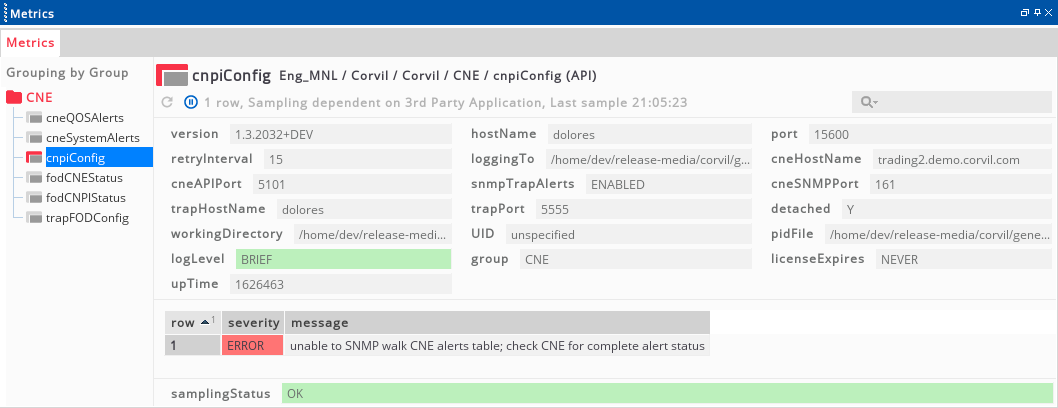
Task: Select cneSystemAlerts in the tree
Action: point(93,138)
